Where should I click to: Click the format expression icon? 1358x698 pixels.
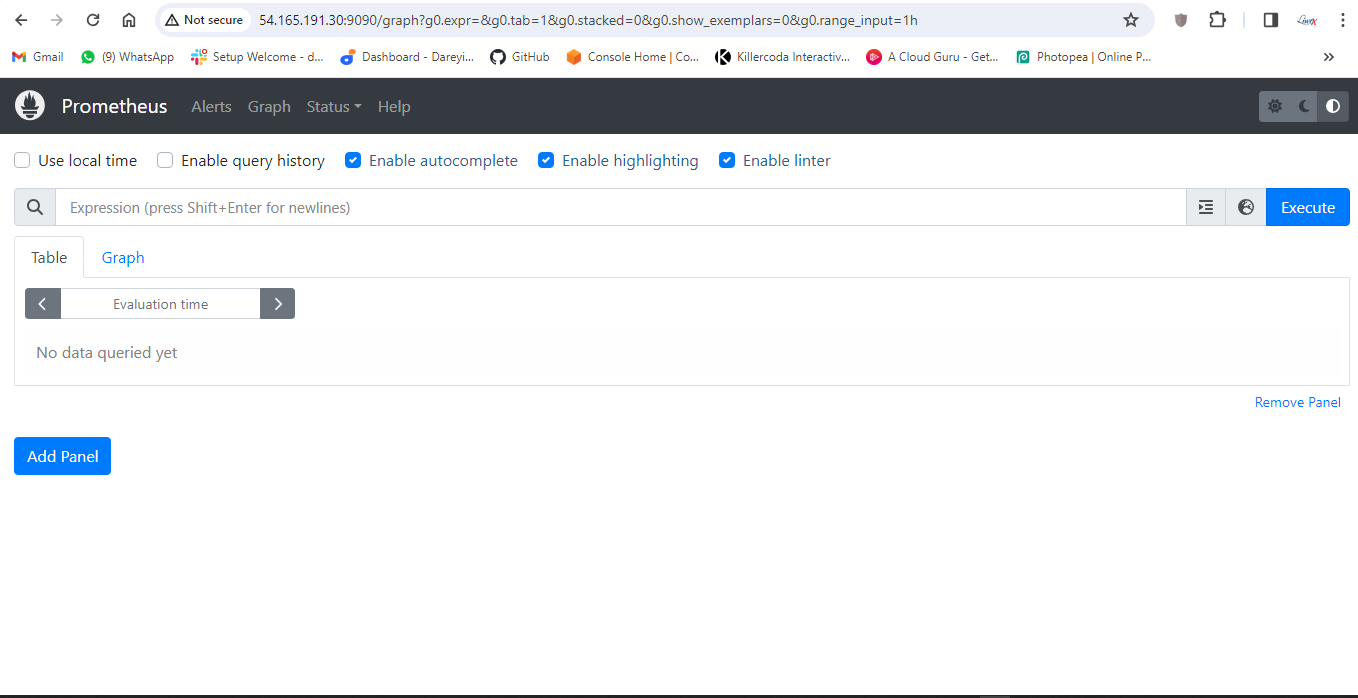click(x=1206, y=207)
